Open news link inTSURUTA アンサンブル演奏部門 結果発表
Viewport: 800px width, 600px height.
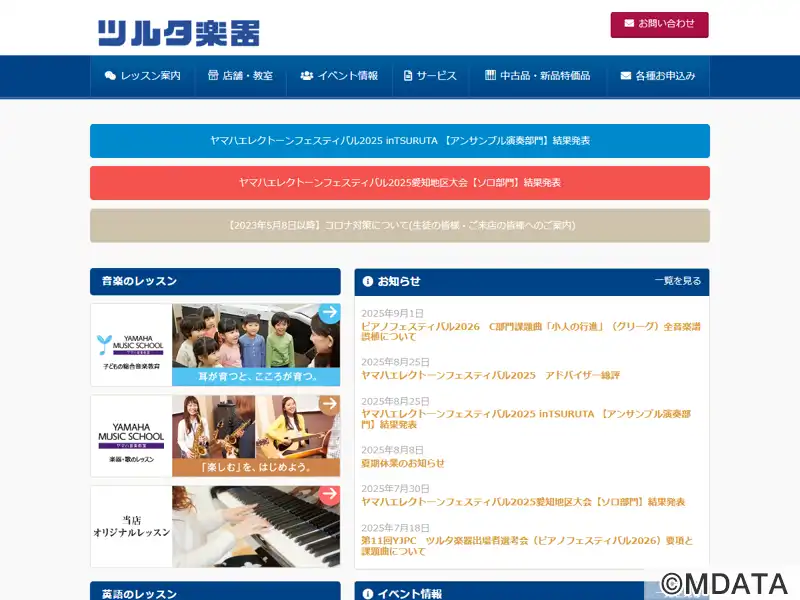point(526,419)
